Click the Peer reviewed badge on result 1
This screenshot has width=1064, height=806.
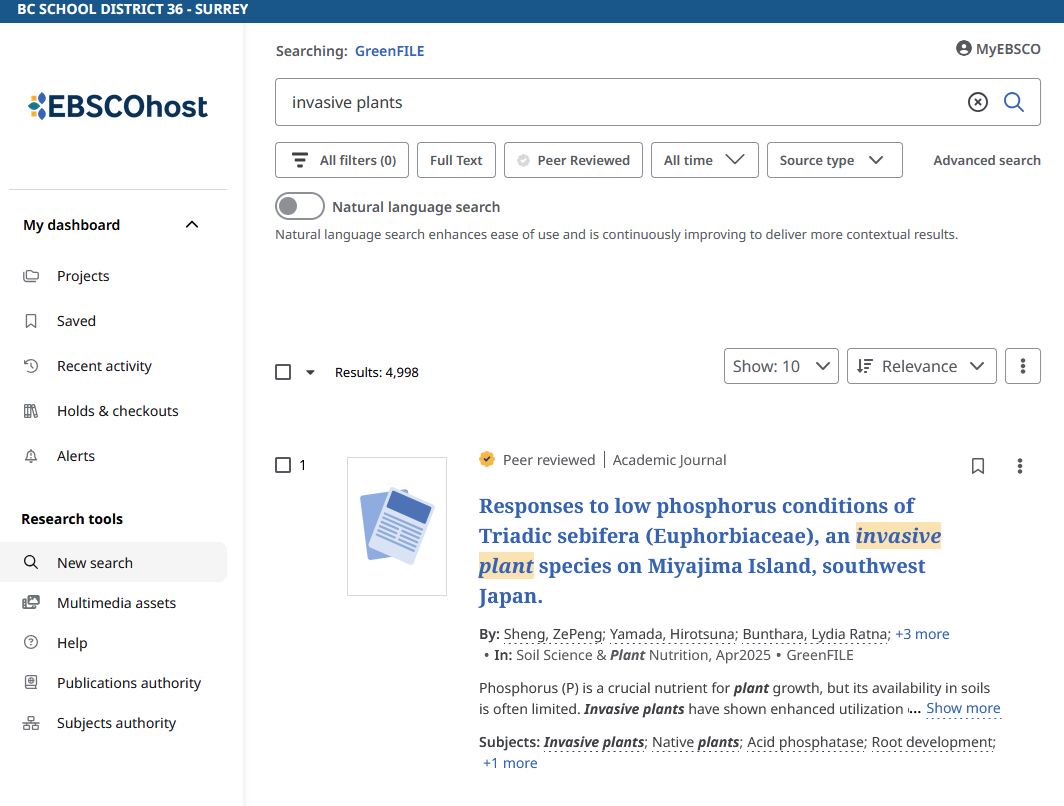[x=537, y=460]
